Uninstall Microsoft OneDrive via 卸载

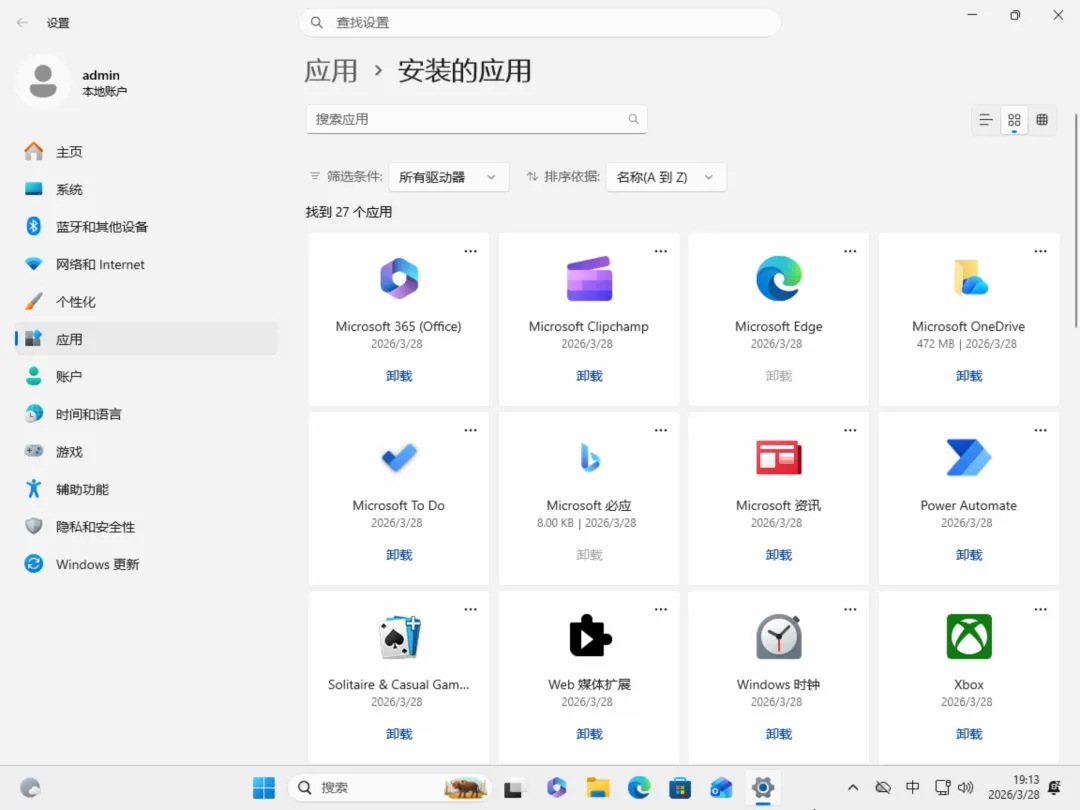coord(969,376)
